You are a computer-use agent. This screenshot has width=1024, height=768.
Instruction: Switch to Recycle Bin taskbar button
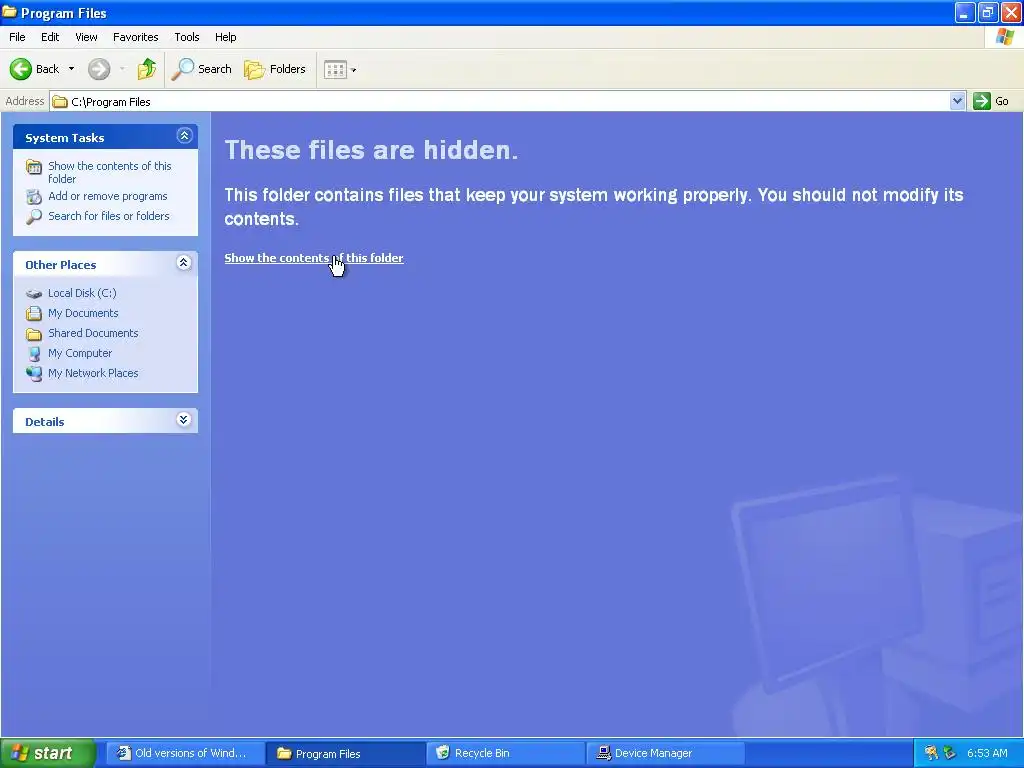(x=506, y=753)
